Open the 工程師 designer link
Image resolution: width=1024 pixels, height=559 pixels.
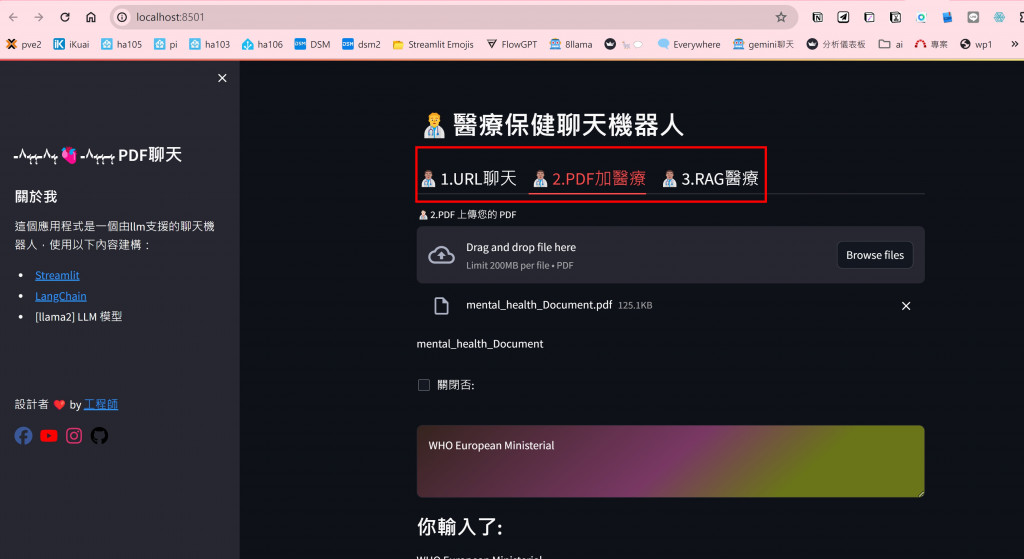pyautogui.click(x=101, y=404)
